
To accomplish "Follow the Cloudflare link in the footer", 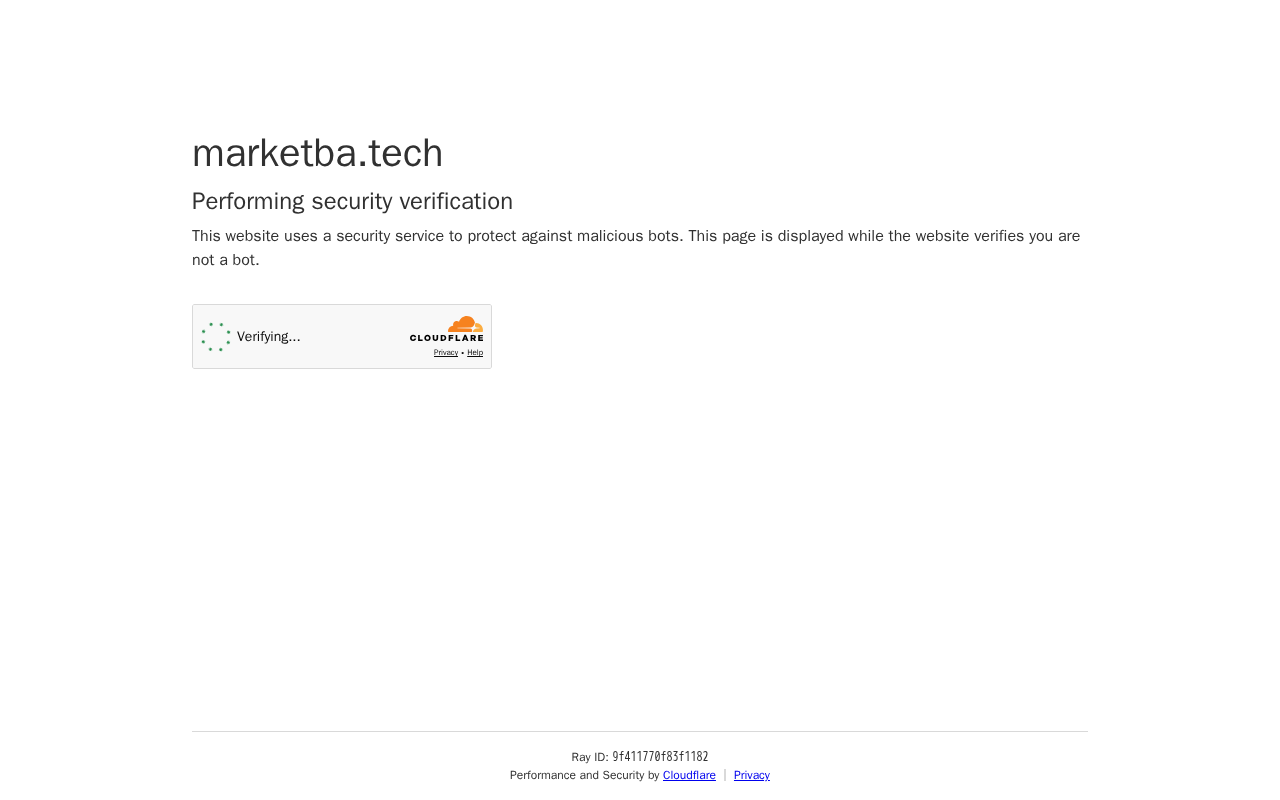I will tap(689, 775).
